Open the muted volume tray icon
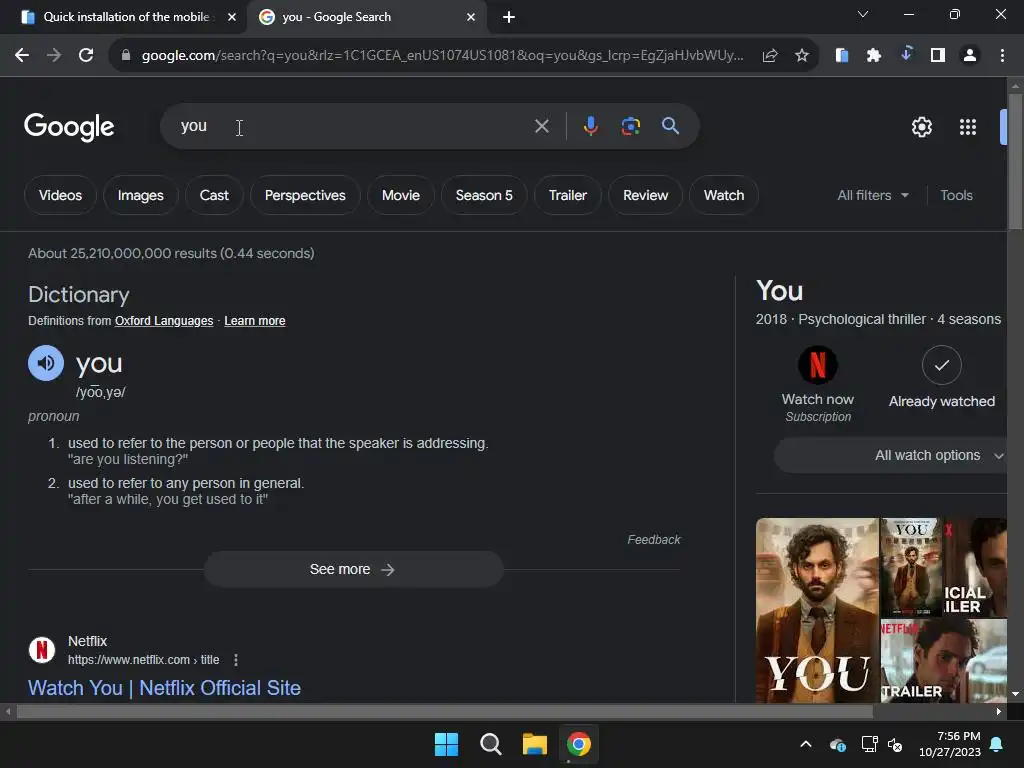Screen dimensions: 1024x768 pyautogui.click(x=895, y=744)
